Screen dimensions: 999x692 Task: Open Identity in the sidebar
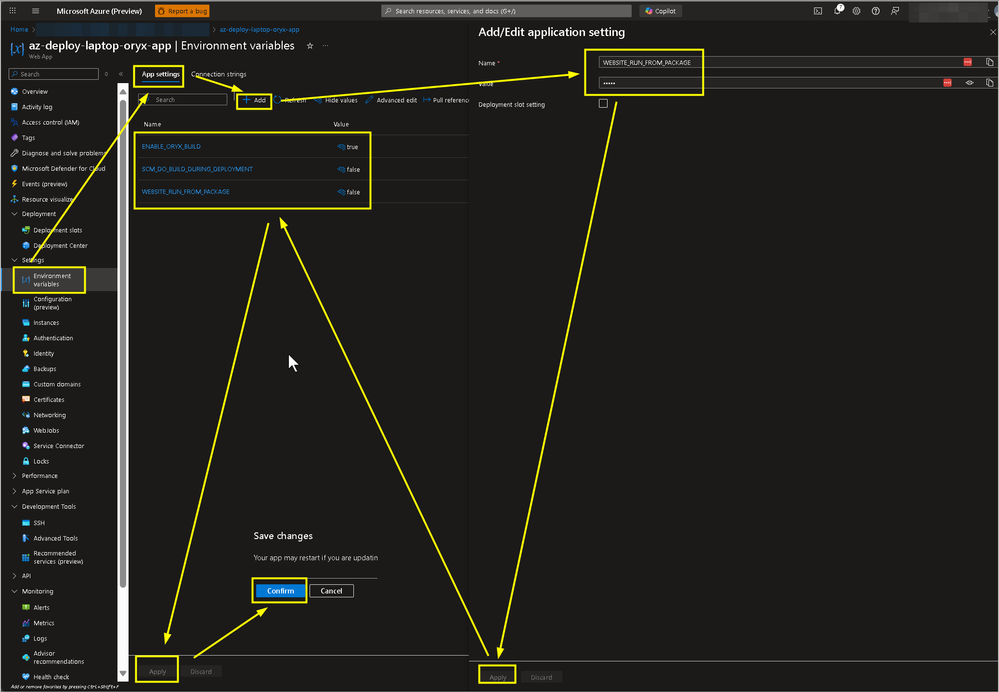coord(43,354)
